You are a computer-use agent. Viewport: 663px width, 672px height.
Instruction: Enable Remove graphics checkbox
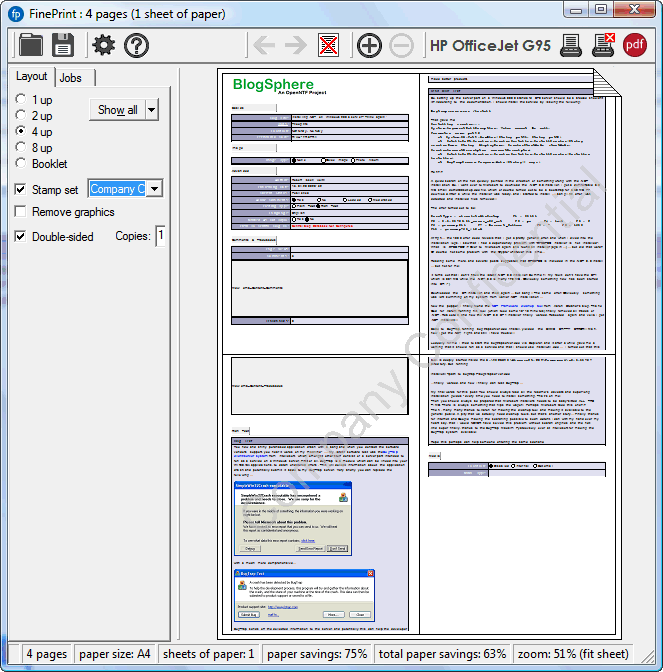[20, 211]
